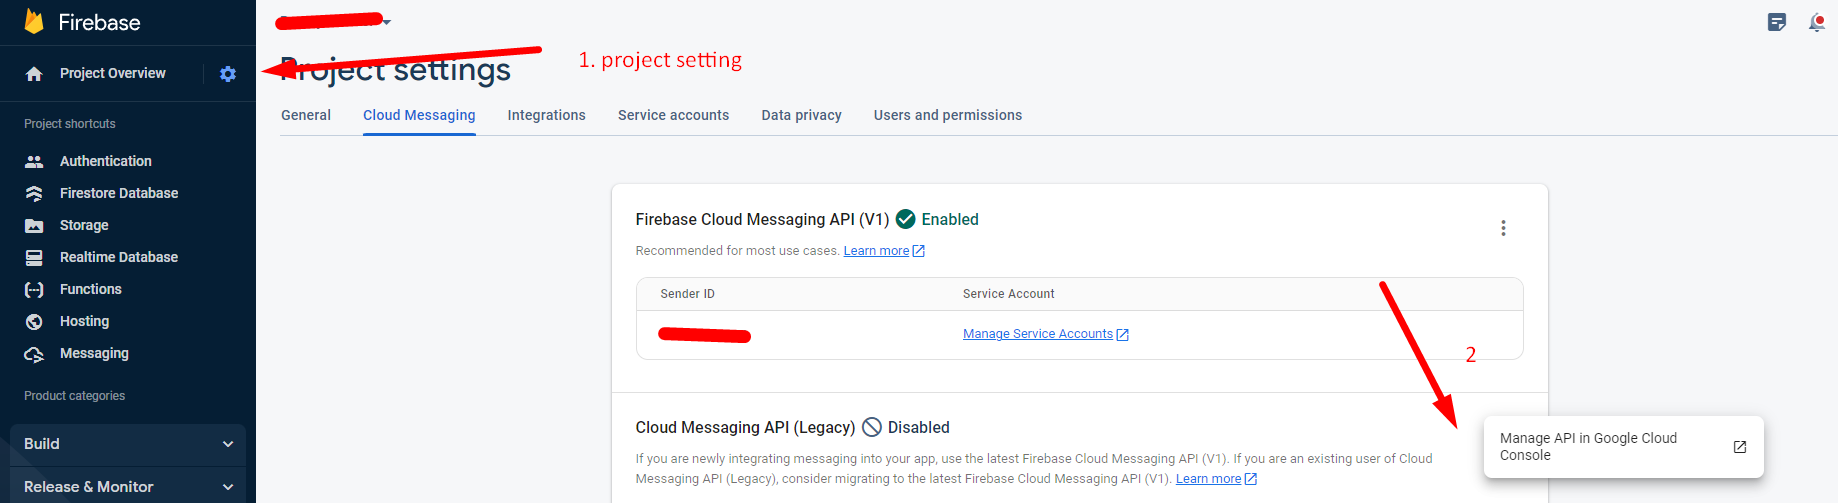
Task: Click the Firebase logo icon
Action: (34, 21)
